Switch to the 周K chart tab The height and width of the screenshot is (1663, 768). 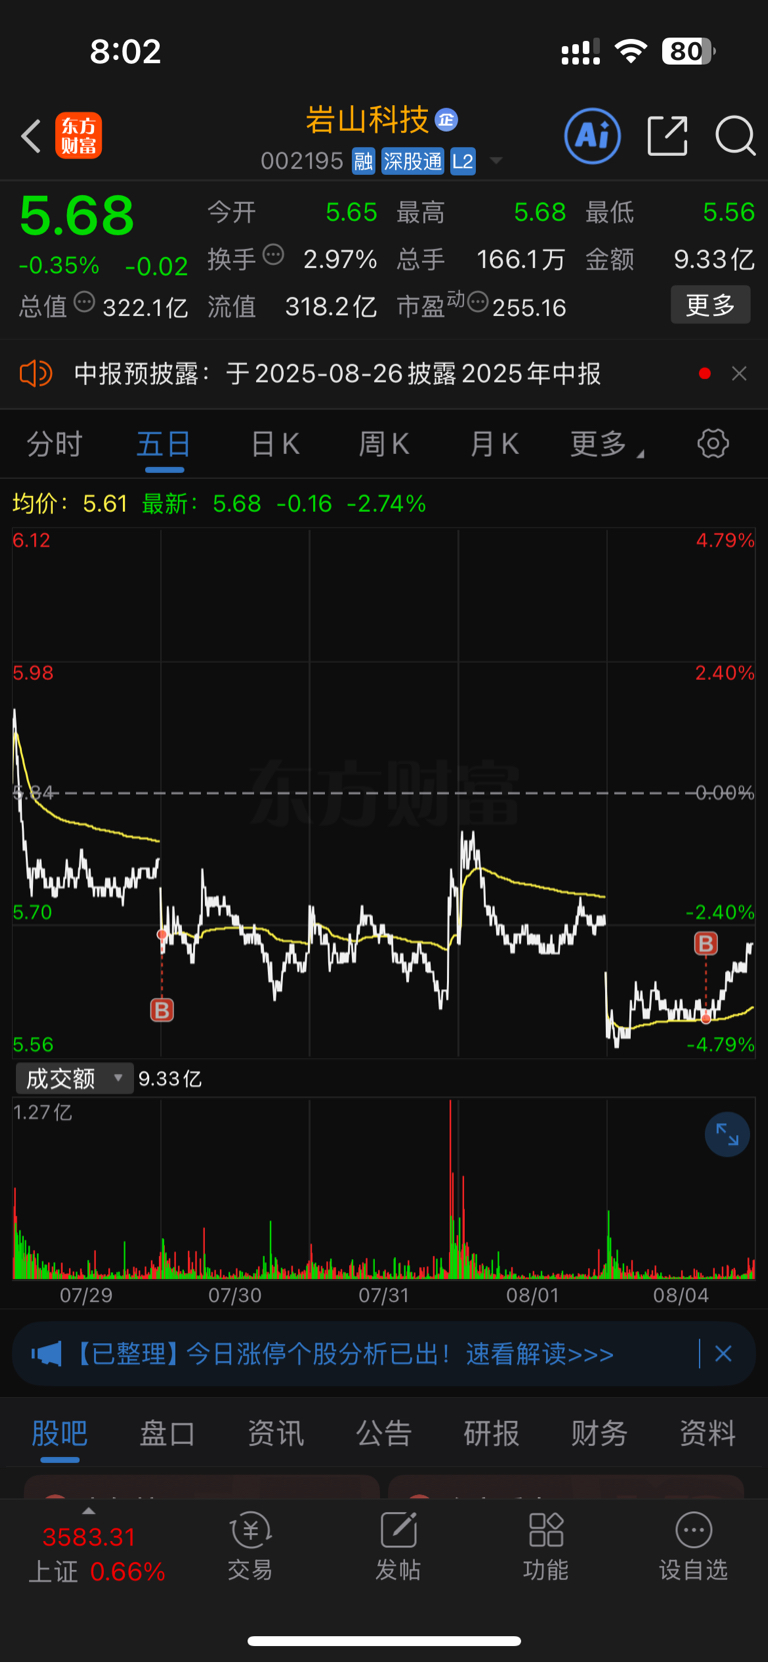tap(384, 444)
